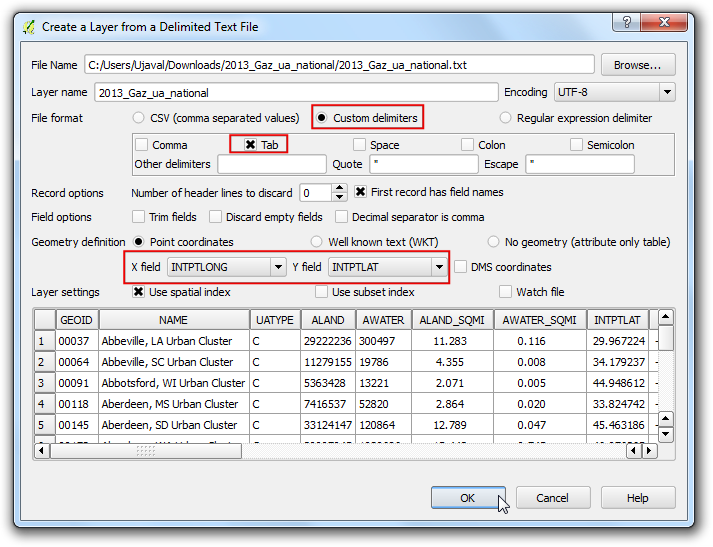
Task: Click inside the Layer name field
Action: tap(296, 92)
